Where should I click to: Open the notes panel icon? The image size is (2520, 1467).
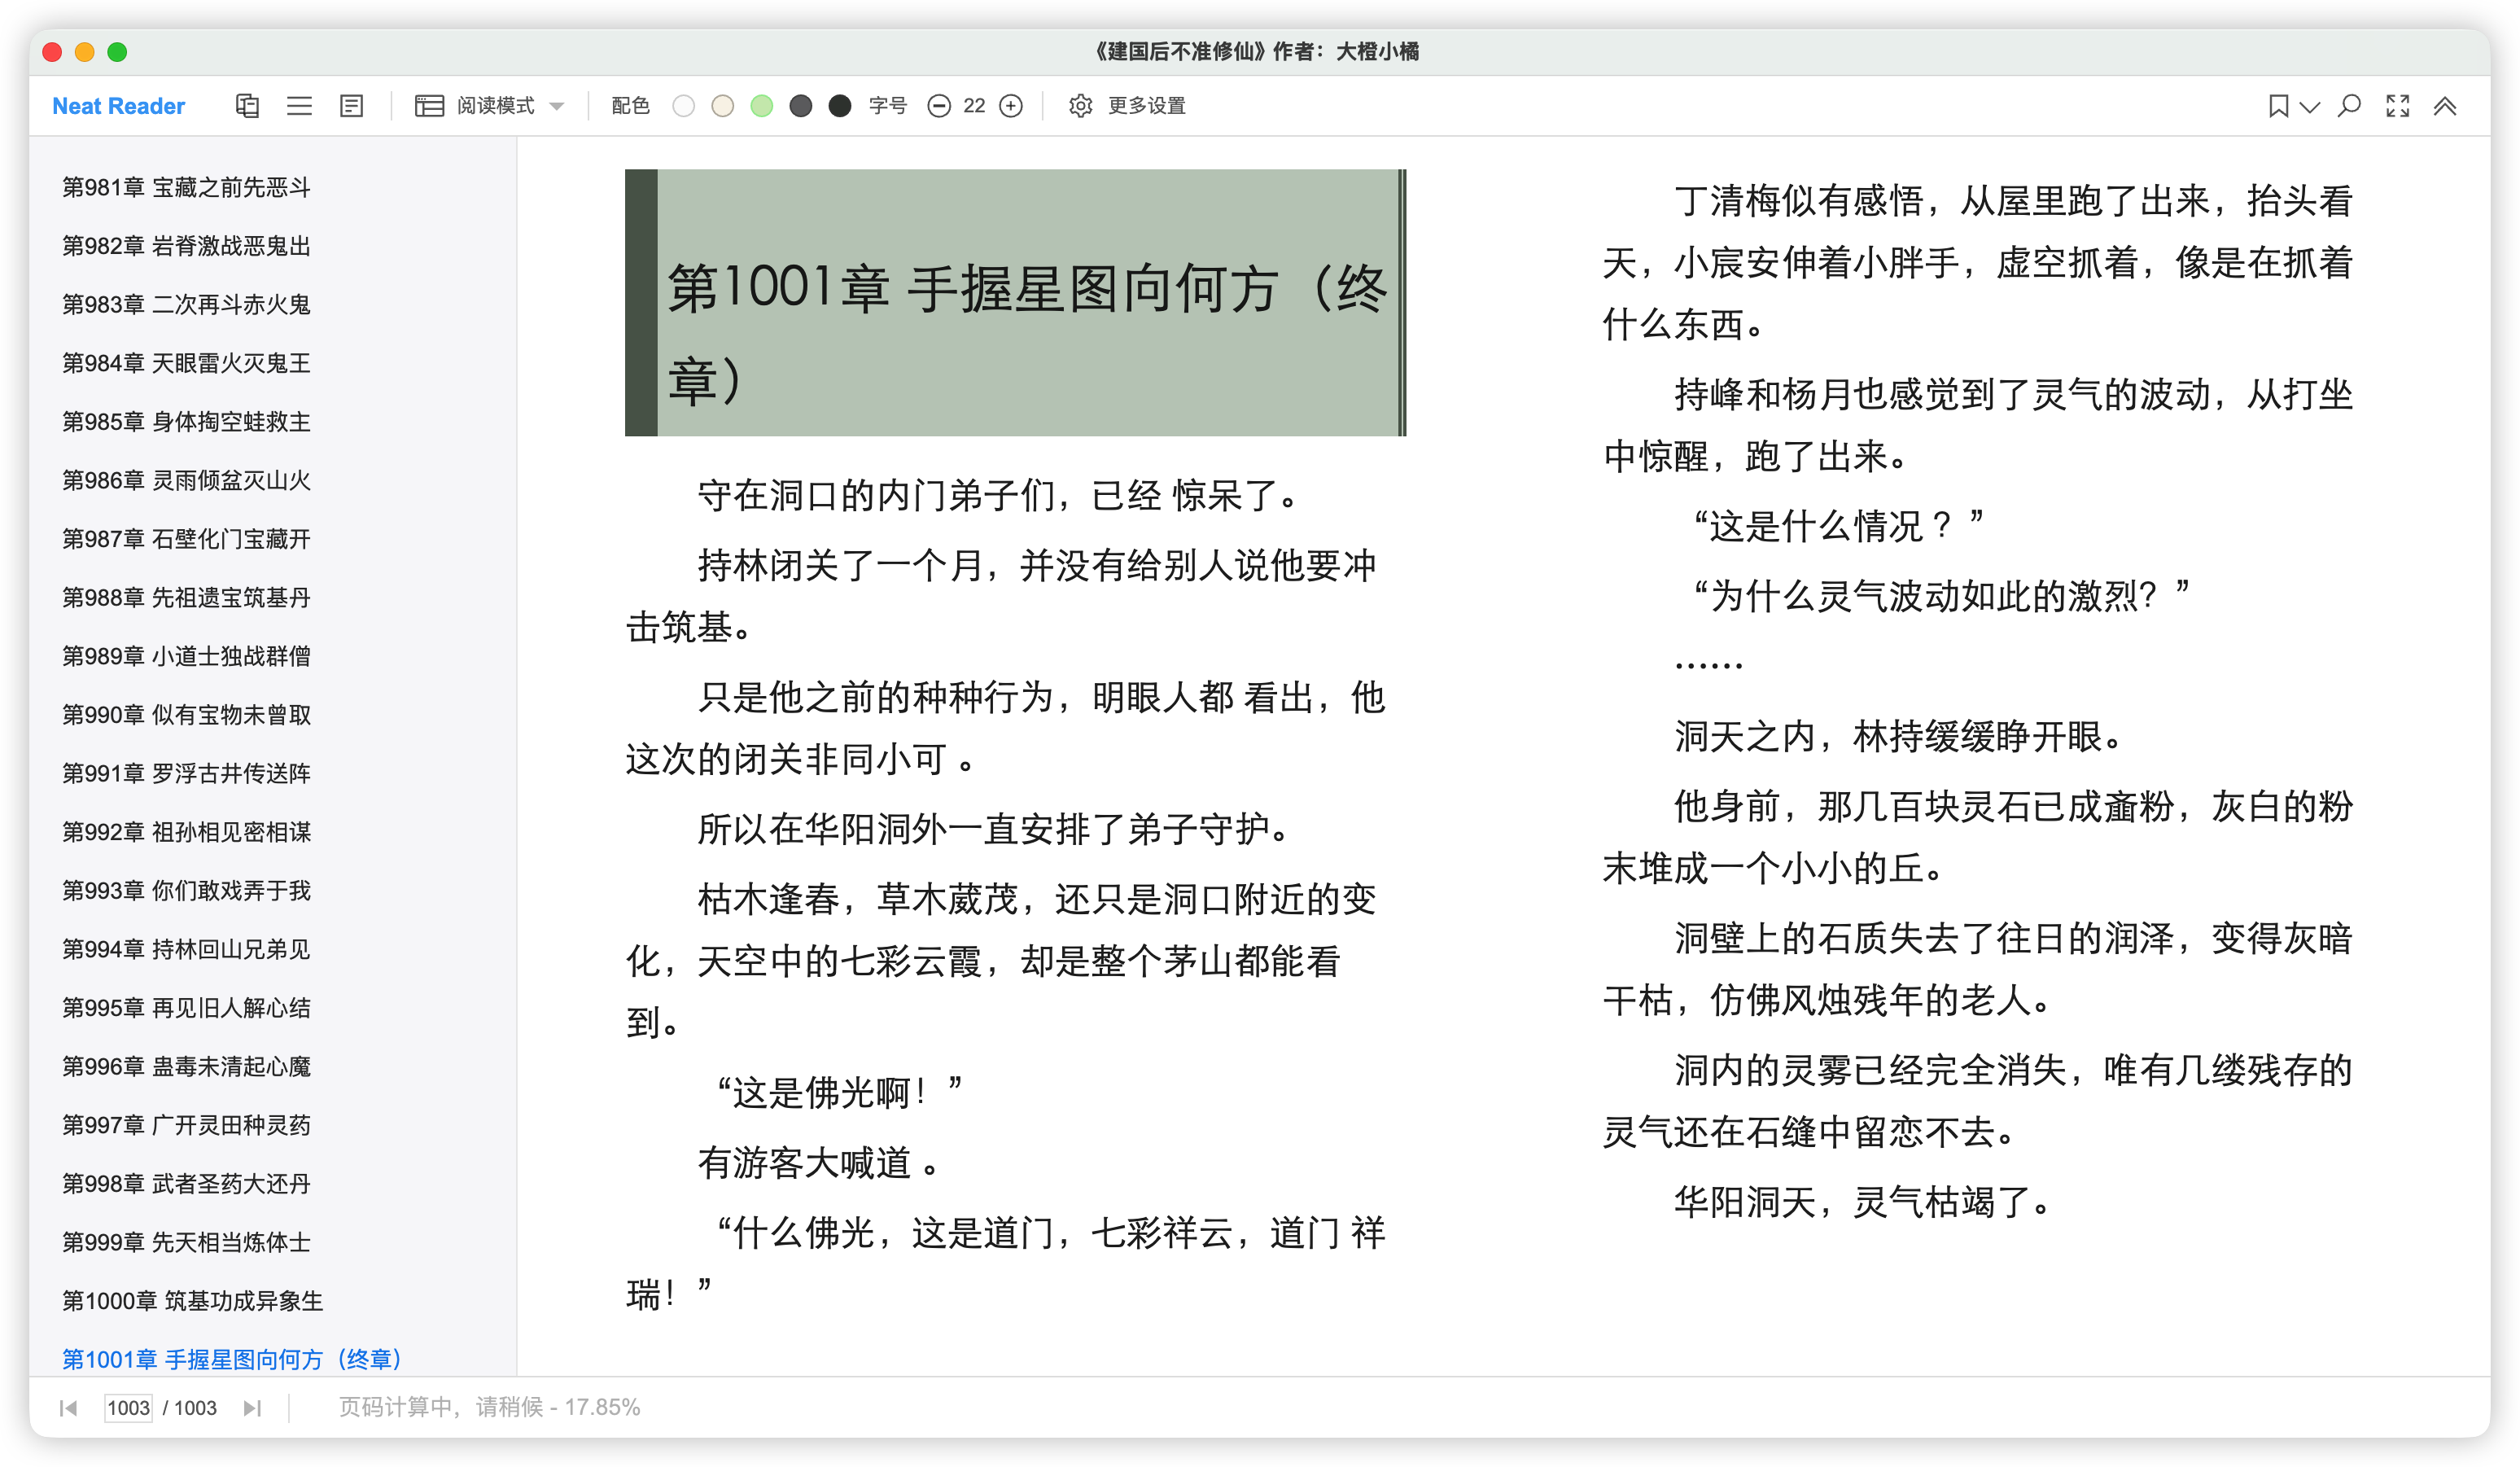coord(351,106)
